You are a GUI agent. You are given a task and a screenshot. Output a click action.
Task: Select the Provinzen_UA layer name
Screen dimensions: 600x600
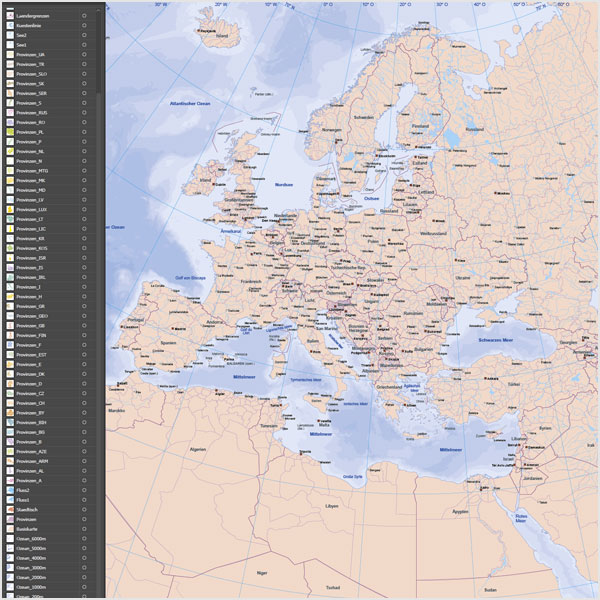coord(31,54)
